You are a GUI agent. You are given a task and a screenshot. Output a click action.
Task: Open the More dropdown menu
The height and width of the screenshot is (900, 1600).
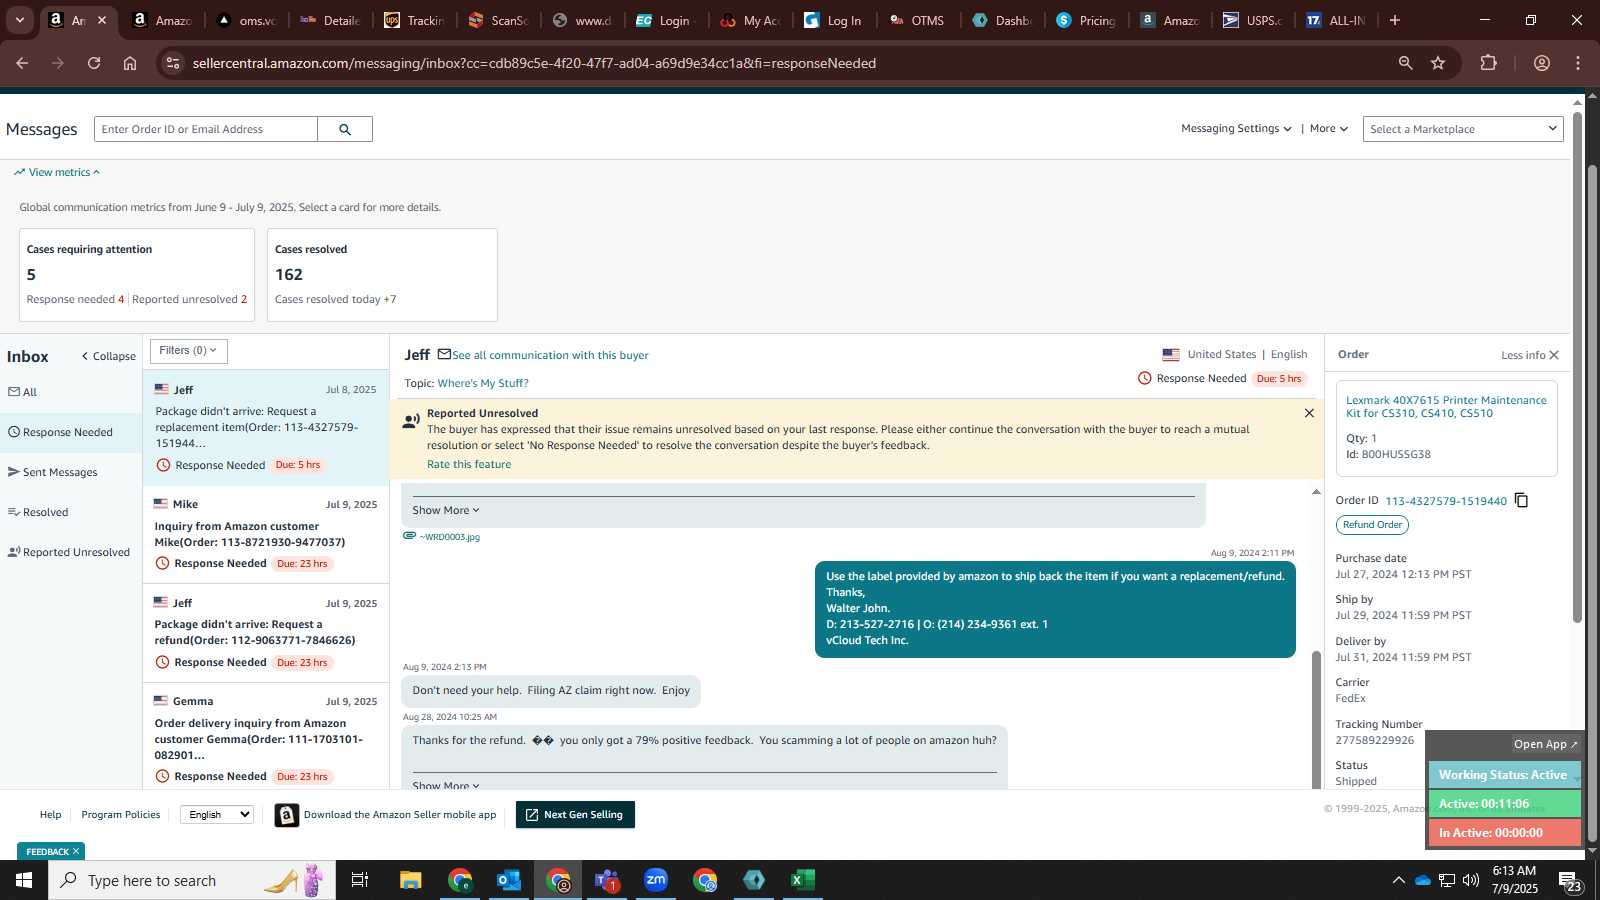[1329, 129]
